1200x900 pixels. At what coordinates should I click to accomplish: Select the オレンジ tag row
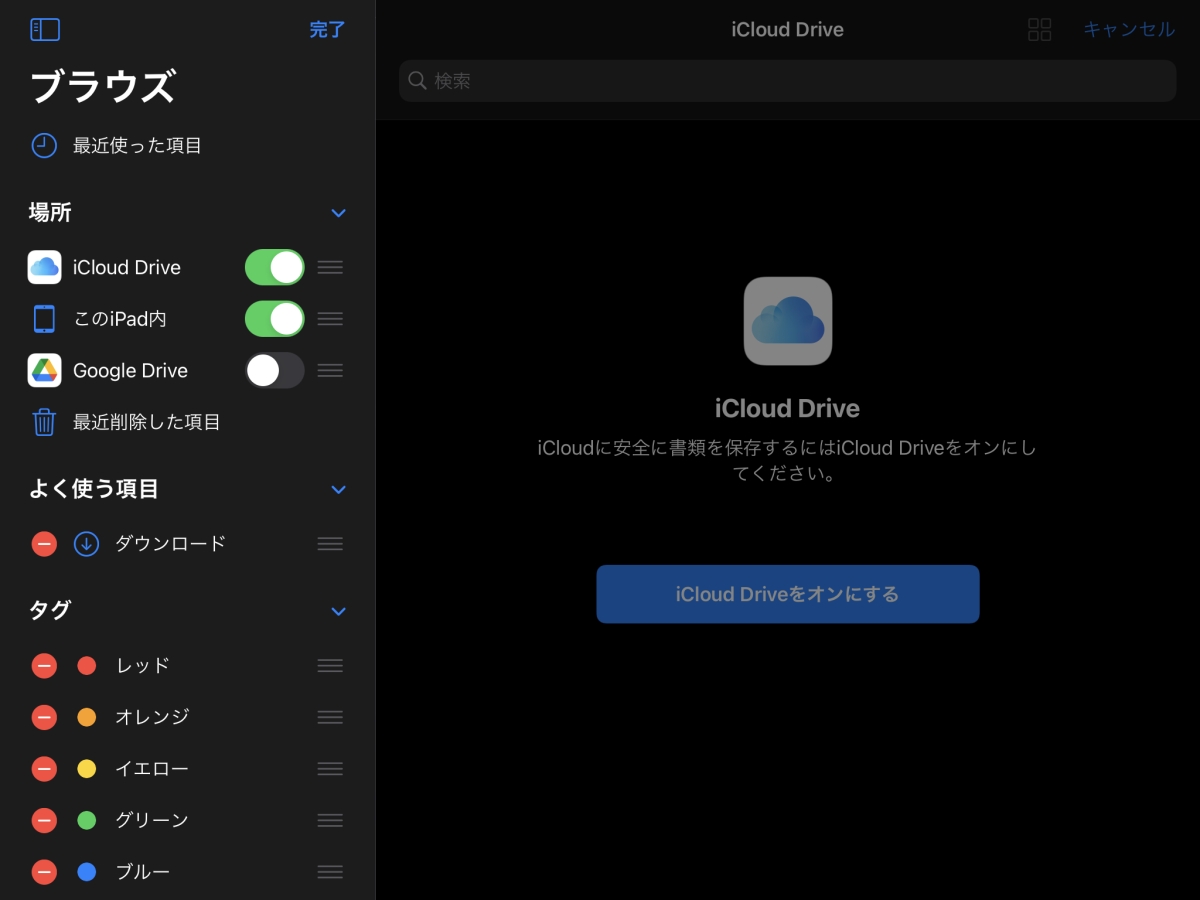pyautogui.click(x=152, y=717)
